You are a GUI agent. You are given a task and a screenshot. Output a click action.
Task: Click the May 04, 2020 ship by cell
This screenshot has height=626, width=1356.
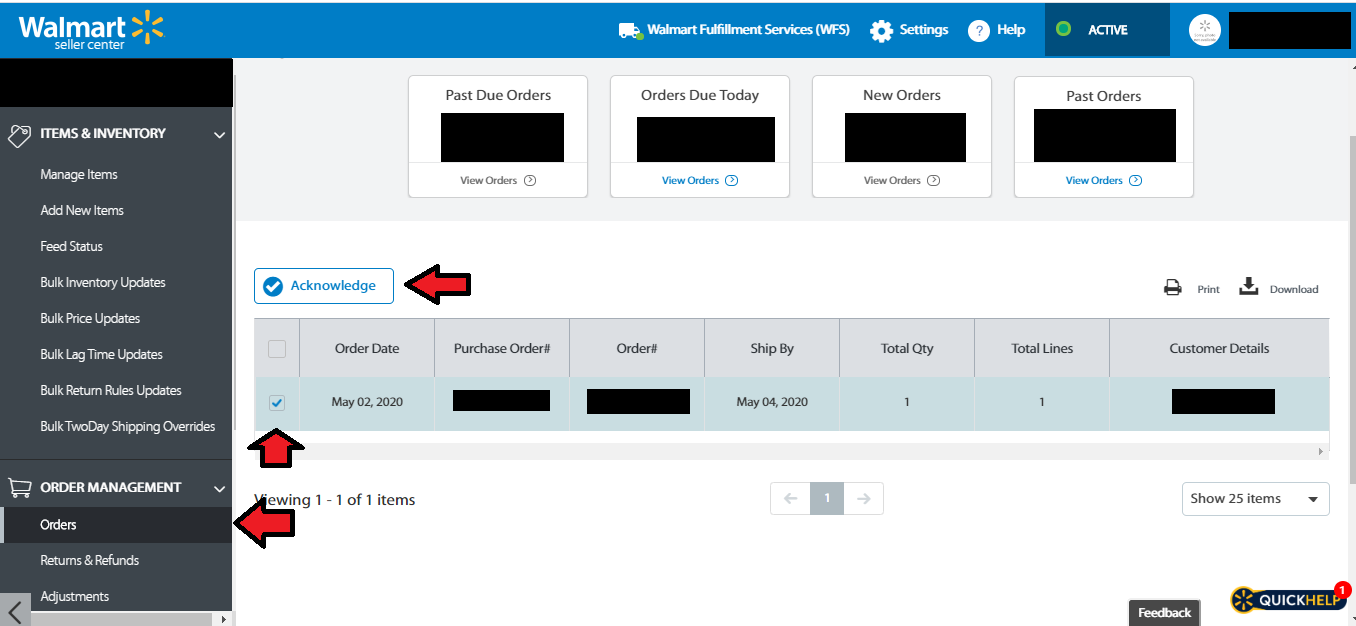click(x=772, y=402)
